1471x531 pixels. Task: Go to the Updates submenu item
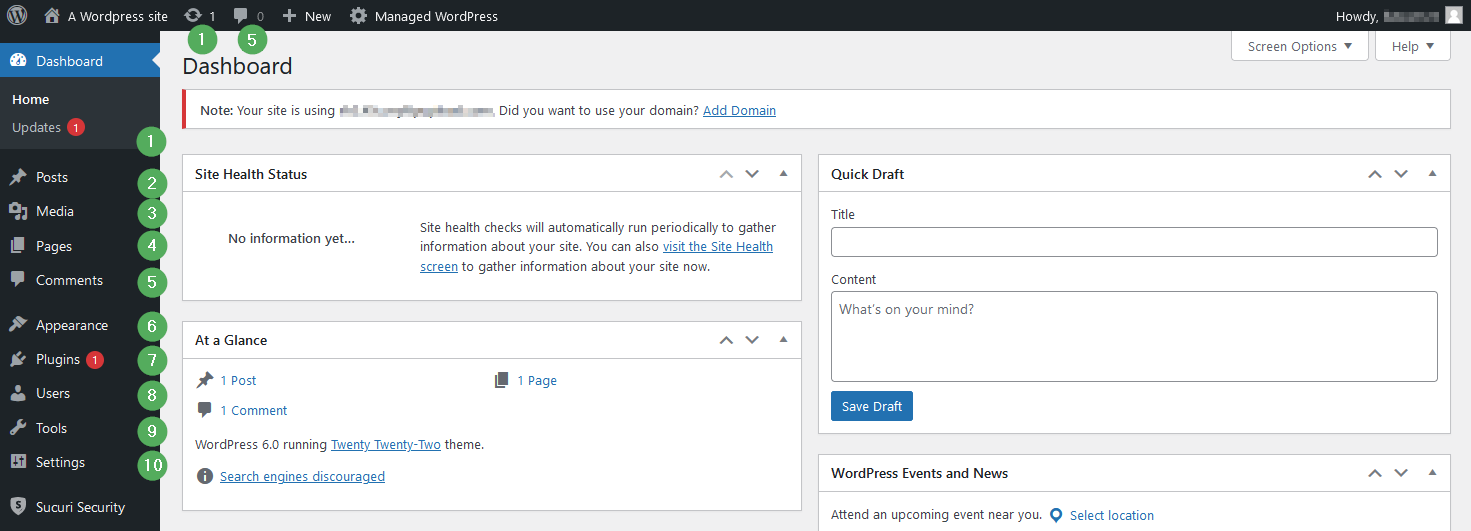tap(48, 127)
